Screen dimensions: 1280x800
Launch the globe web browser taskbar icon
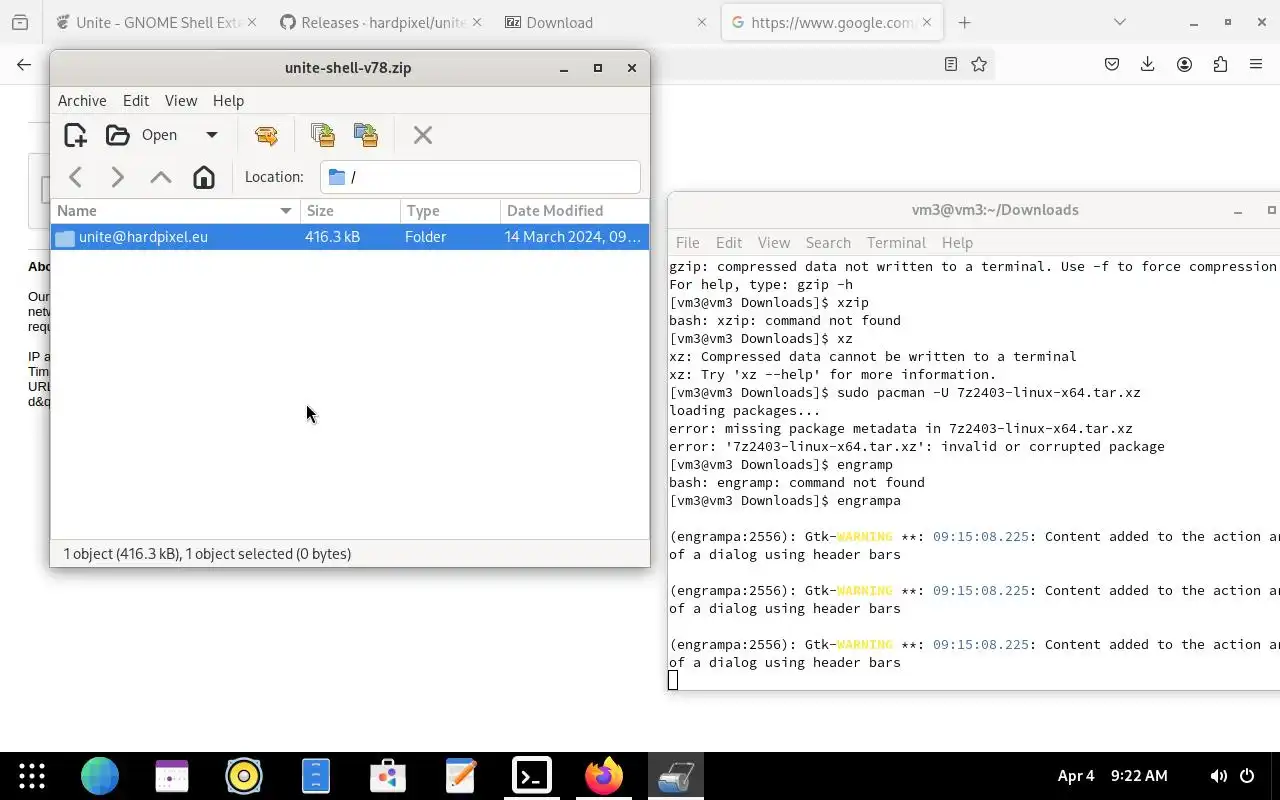click(100, 776)
